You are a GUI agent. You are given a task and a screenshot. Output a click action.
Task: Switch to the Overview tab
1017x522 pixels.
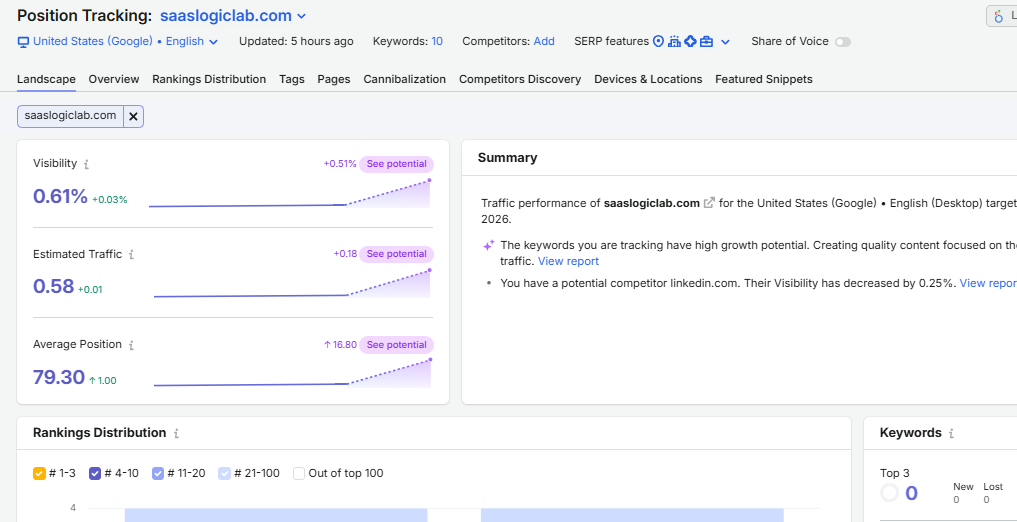click(114, 79)
